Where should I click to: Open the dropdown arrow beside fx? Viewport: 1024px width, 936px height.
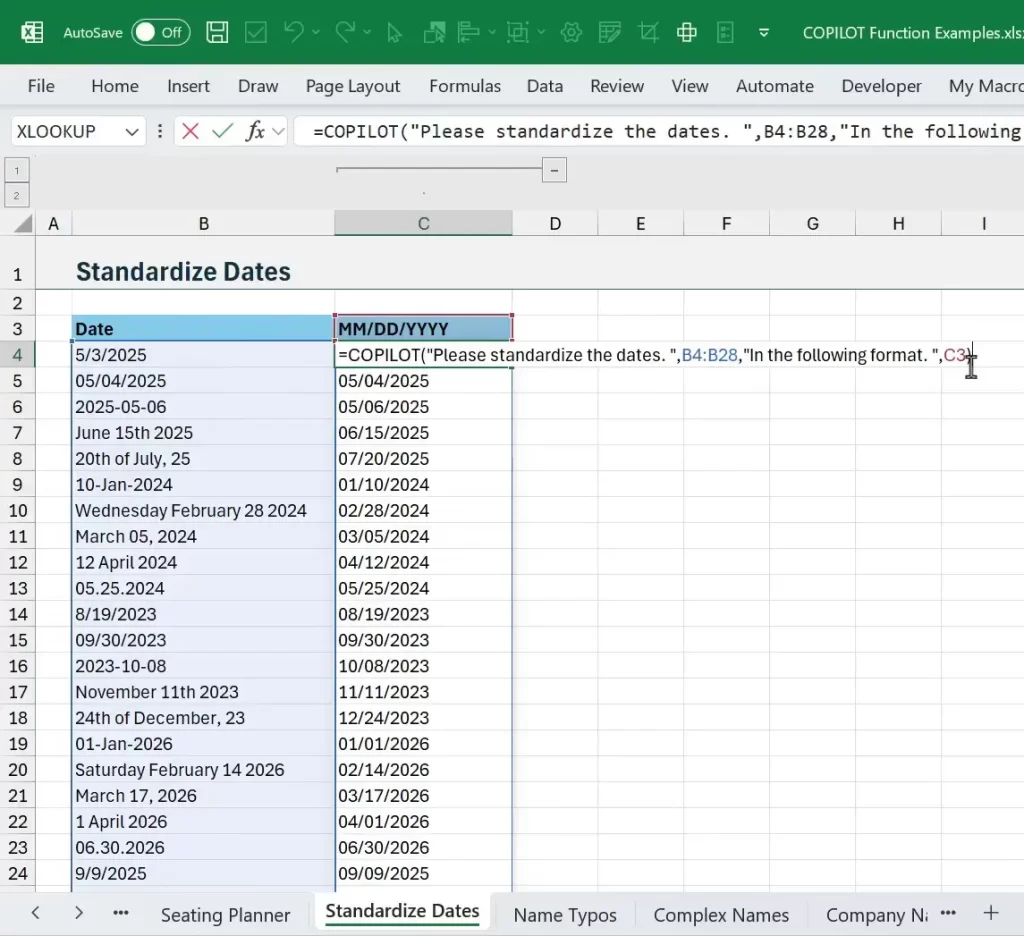(278, 132)
